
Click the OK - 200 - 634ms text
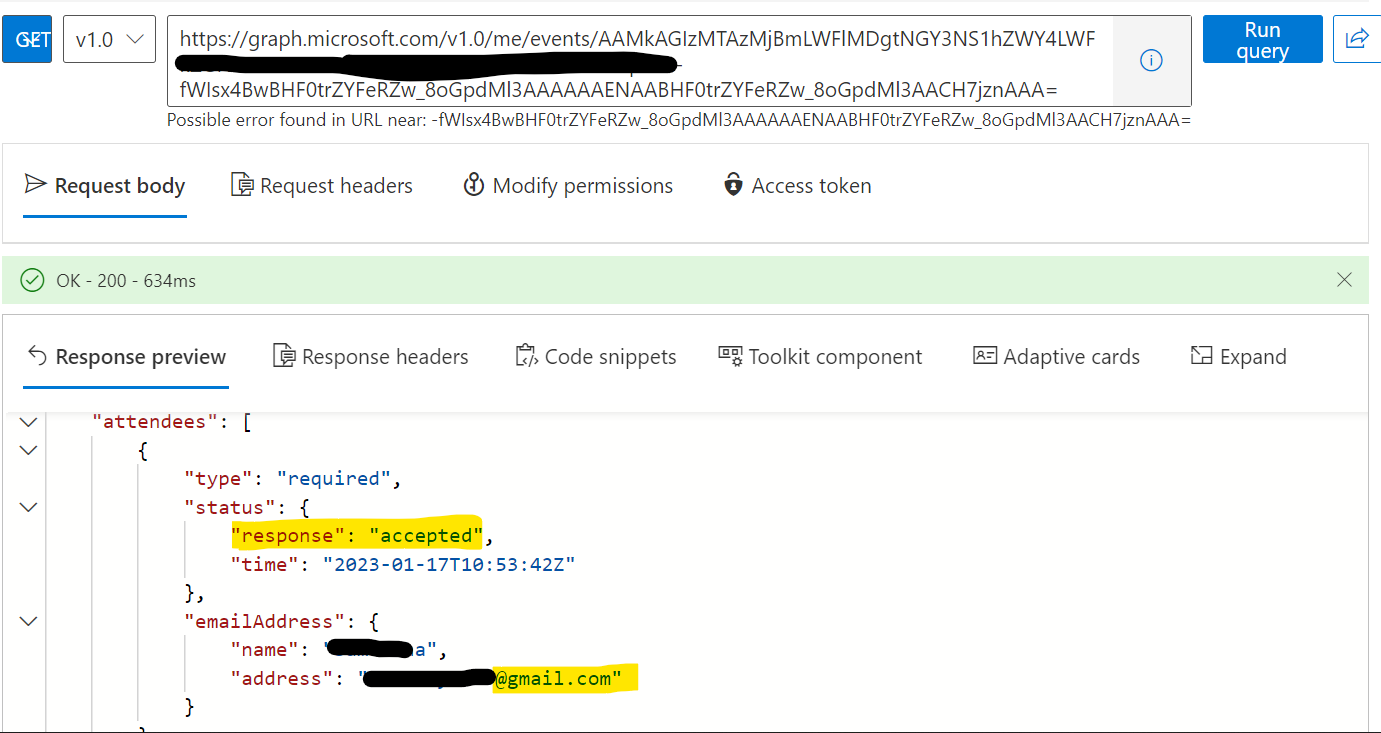(x=126, y=281)
